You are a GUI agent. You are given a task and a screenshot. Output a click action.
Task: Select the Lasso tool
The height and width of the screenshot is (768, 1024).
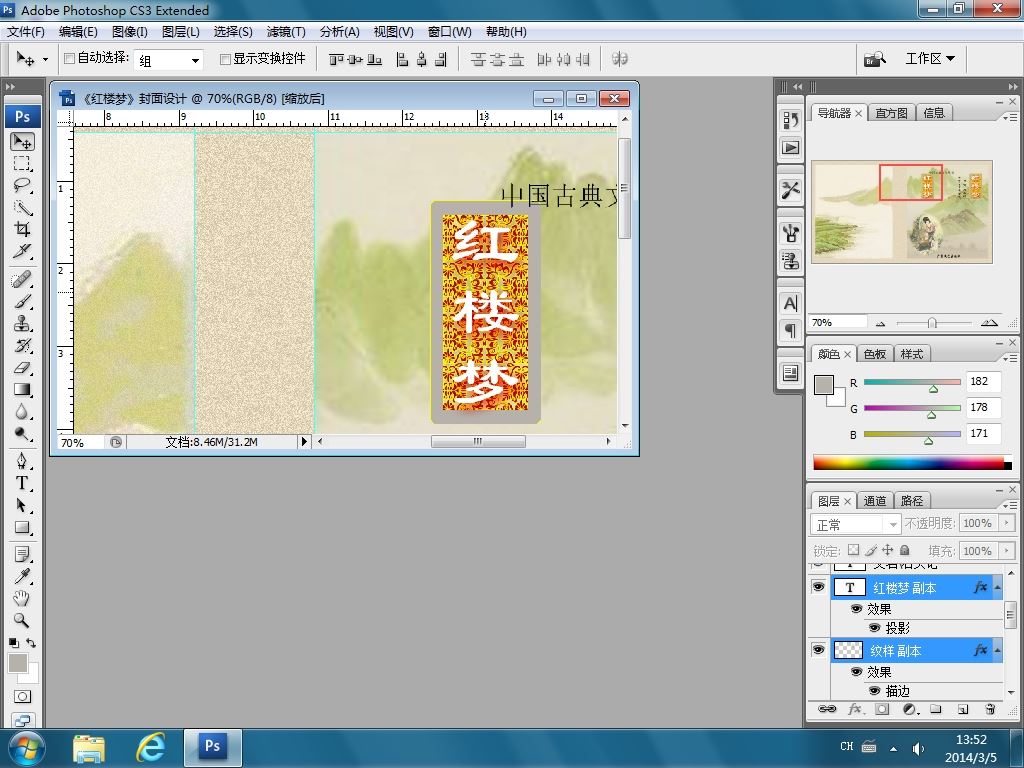pyautogui.click(x=22, y=185)
